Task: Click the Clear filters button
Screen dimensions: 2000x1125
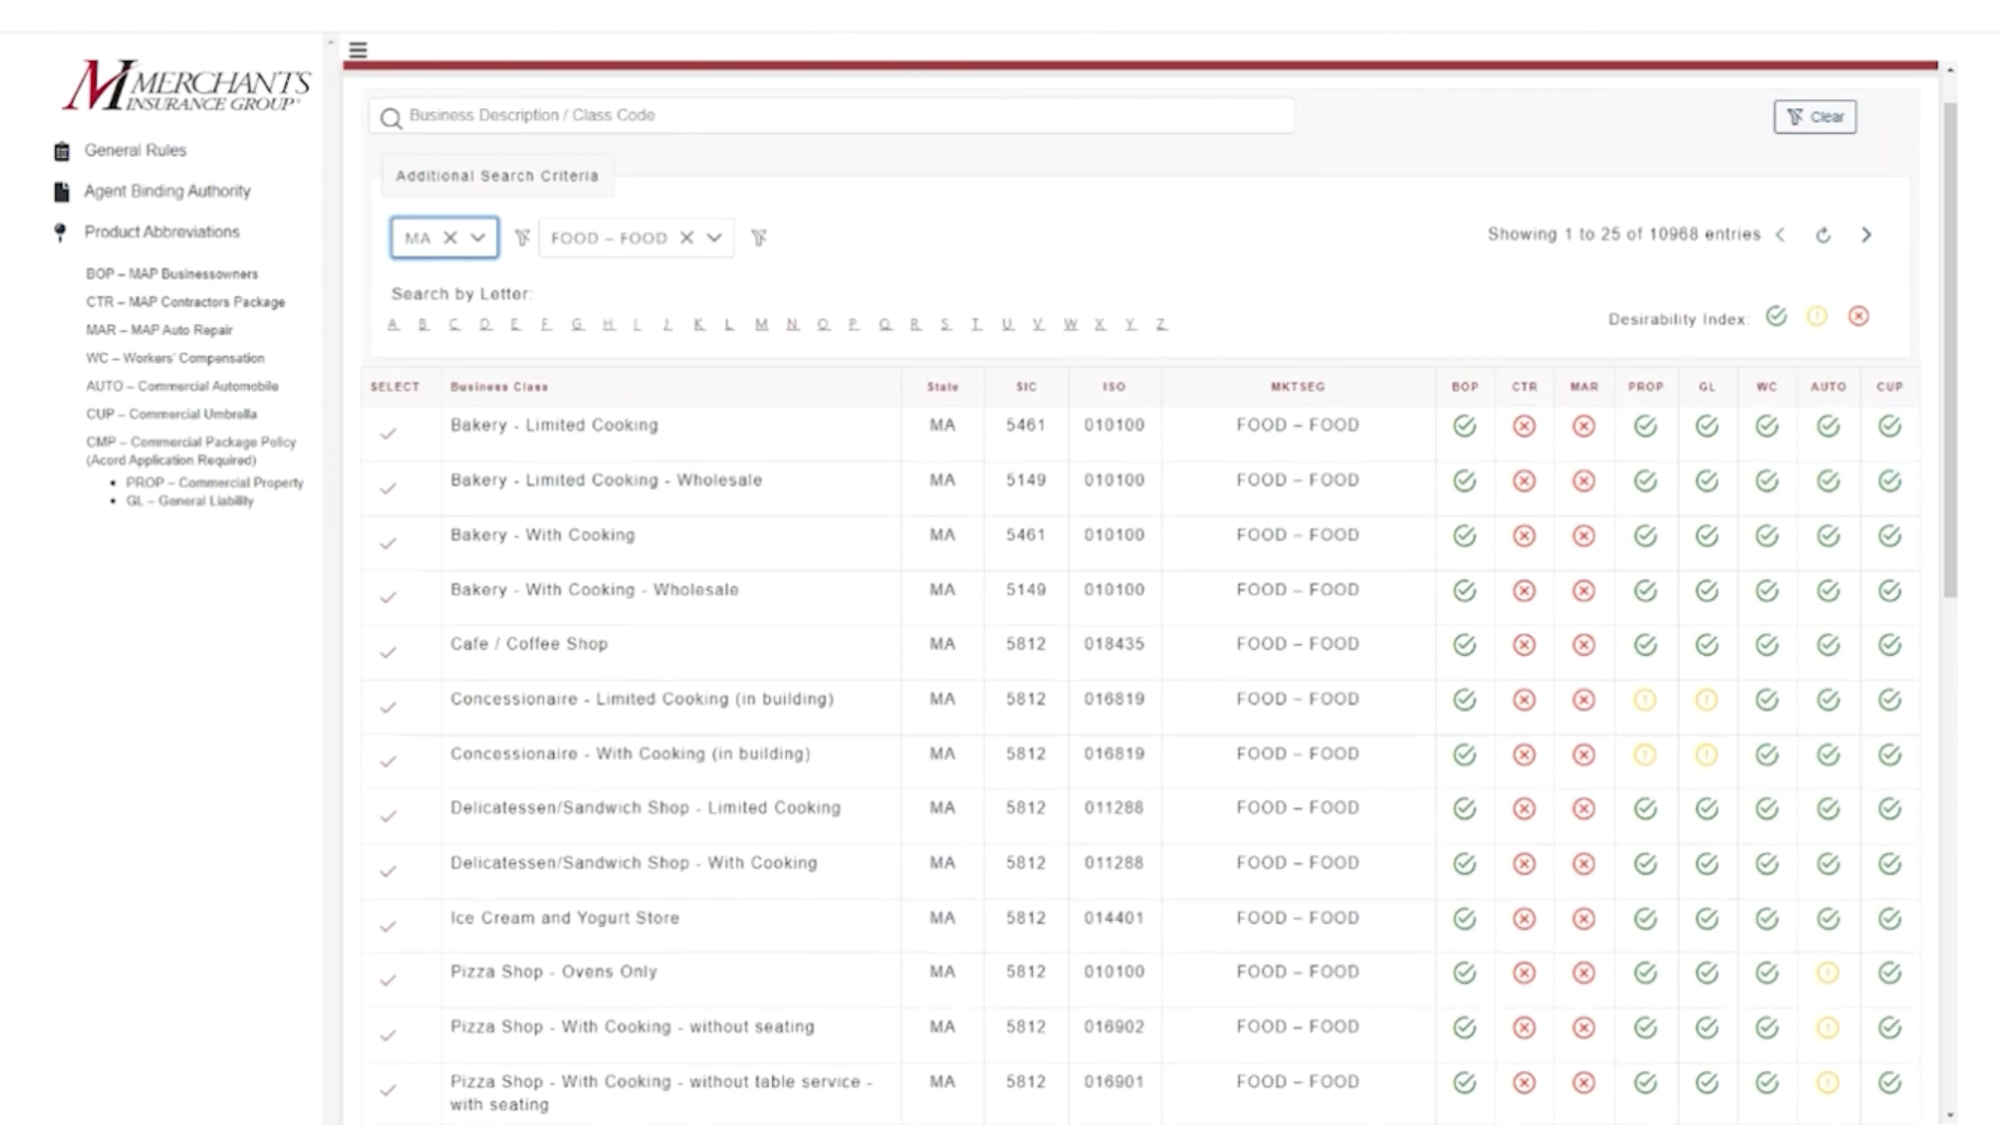Action: pyautogui.click(x=1815, y=117)
